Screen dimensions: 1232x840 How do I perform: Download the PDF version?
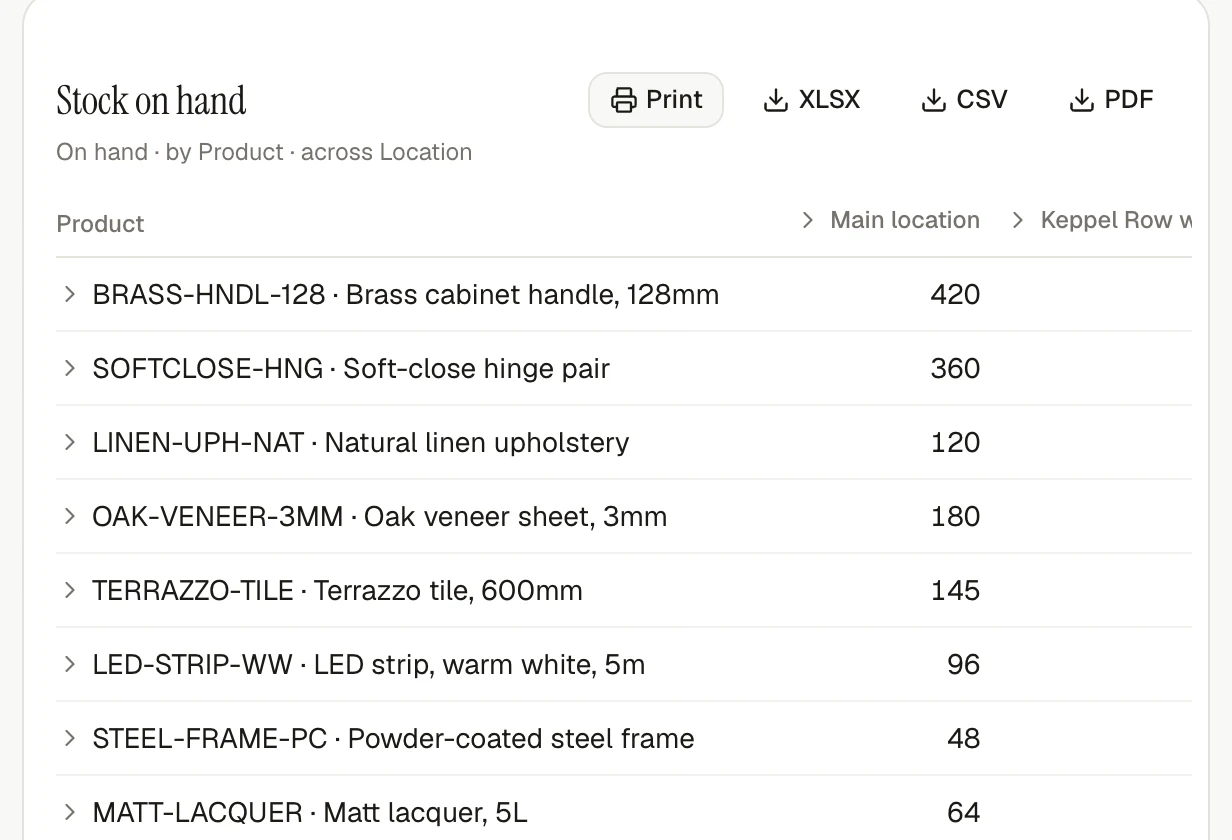1111,100
